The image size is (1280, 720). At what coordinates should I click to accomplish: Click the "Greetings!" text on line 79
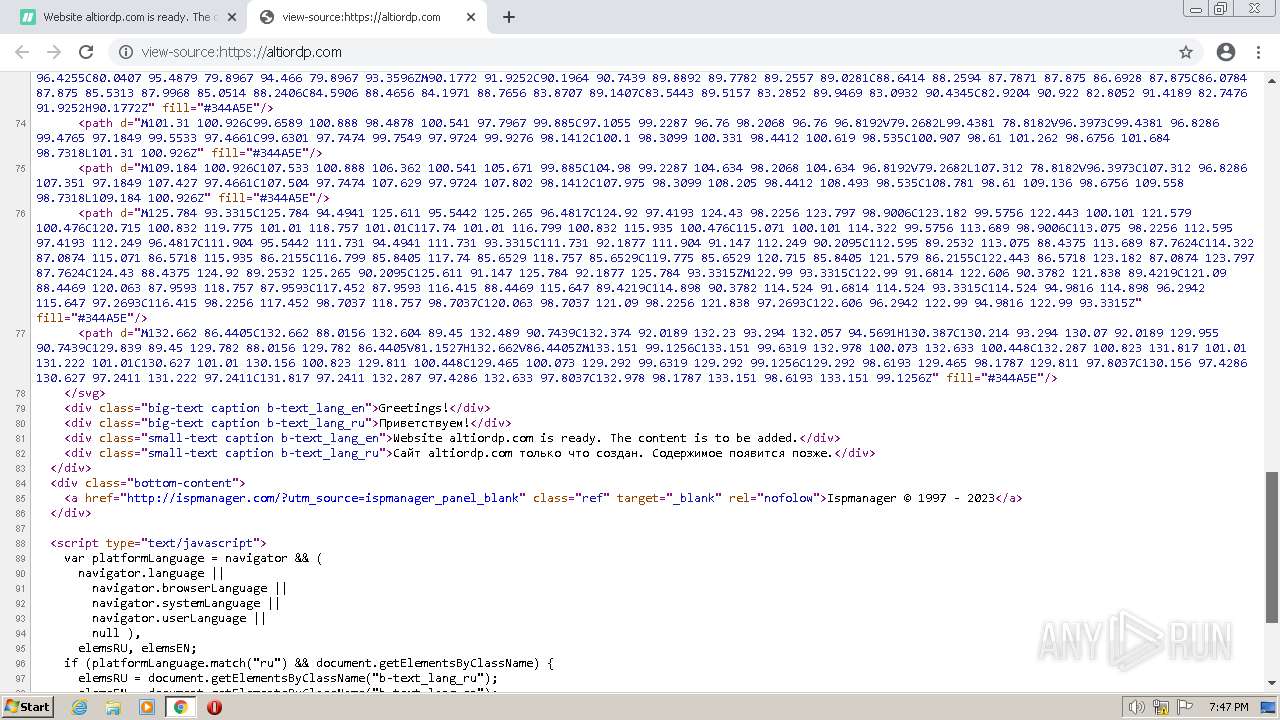[412, 408]
